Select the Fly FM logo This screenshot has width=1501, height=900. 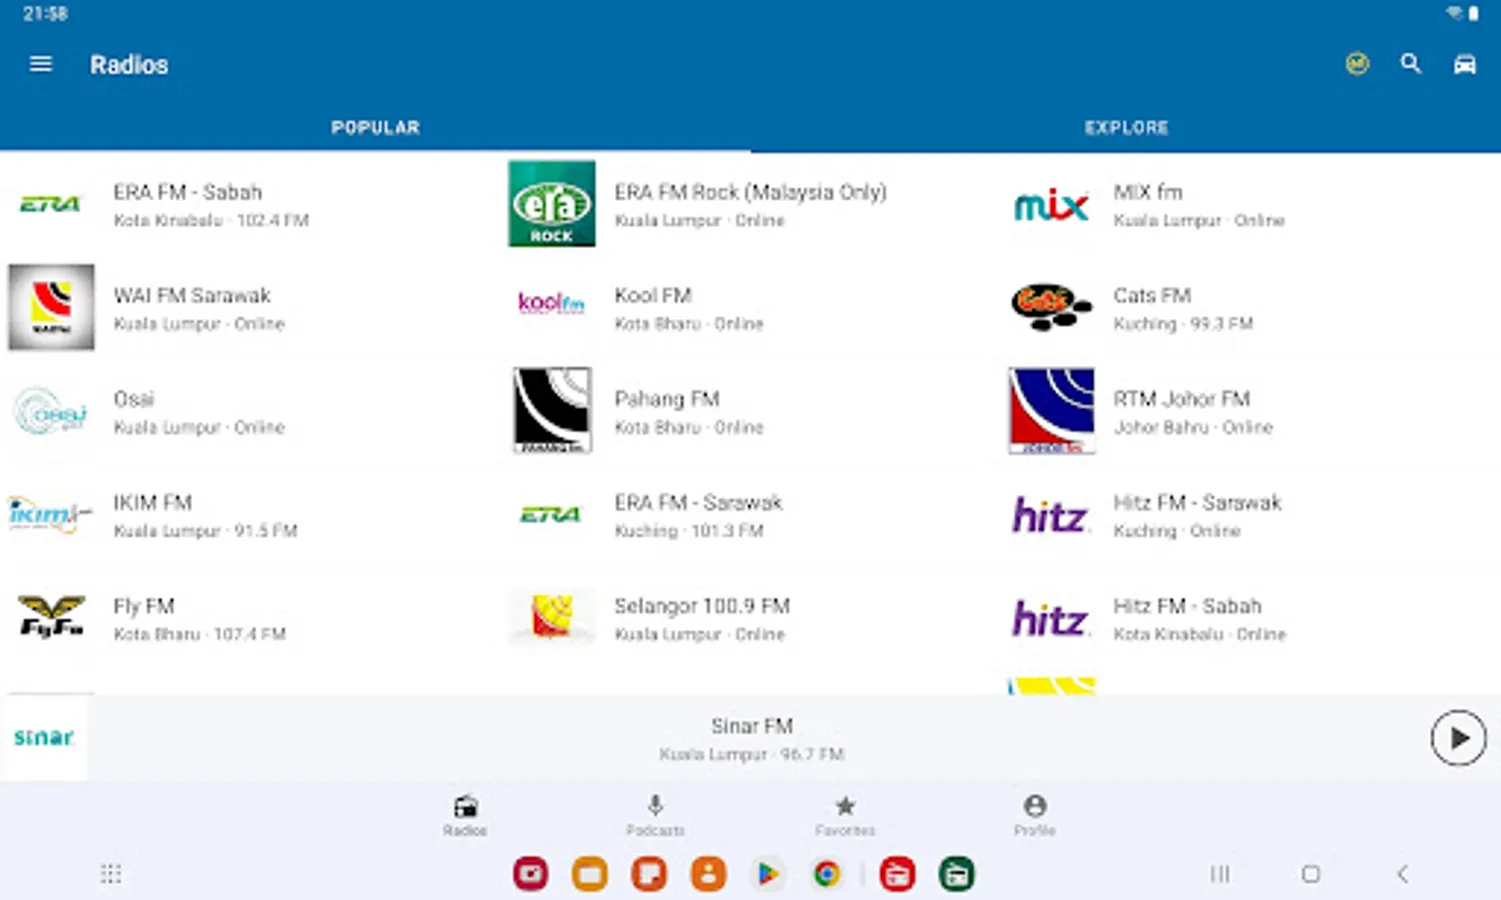click(51, 617)
